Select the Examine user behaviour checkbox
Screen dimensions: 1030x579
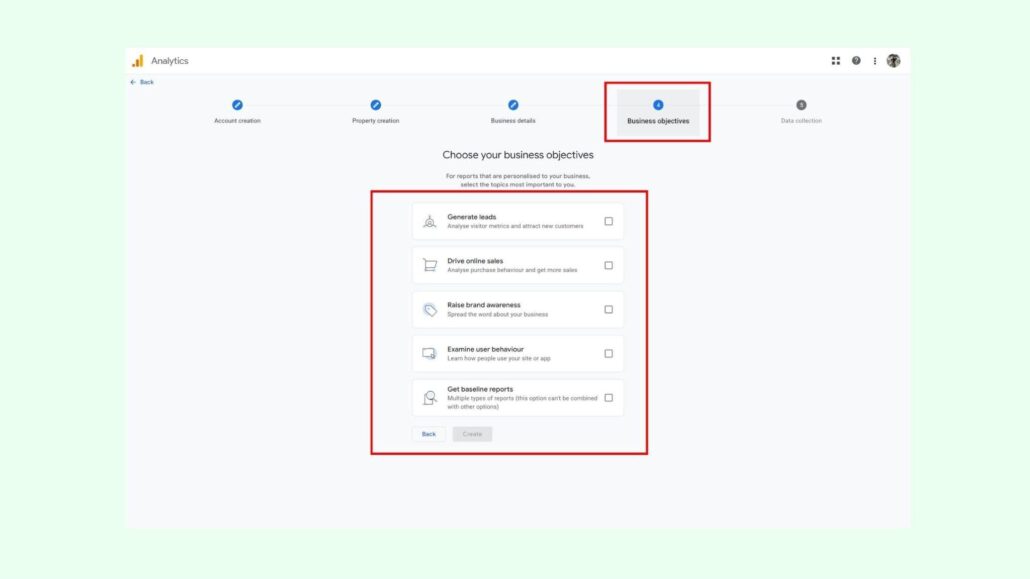click(x=608, y=354)
